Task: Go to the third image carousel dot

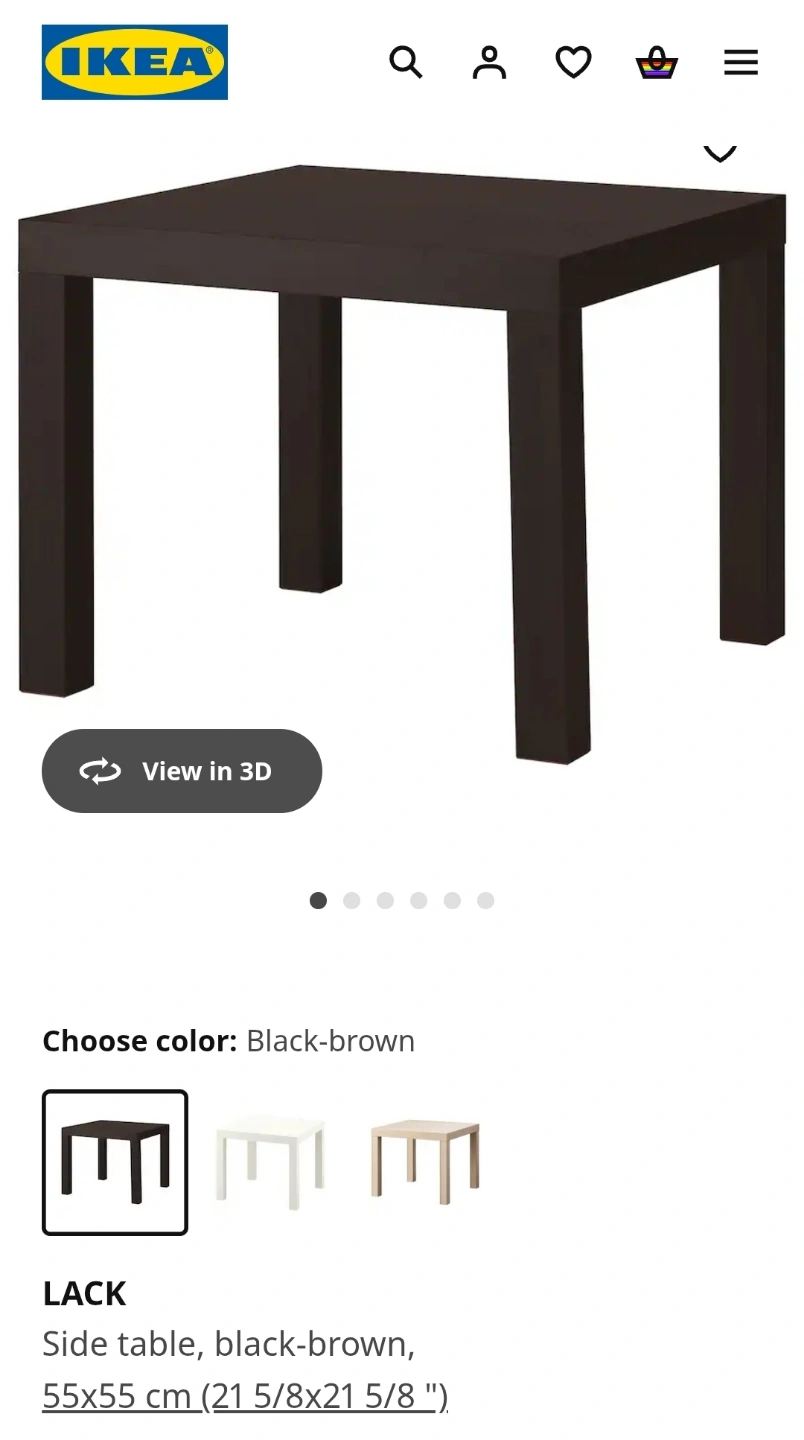Action: (x=385, y=900)
